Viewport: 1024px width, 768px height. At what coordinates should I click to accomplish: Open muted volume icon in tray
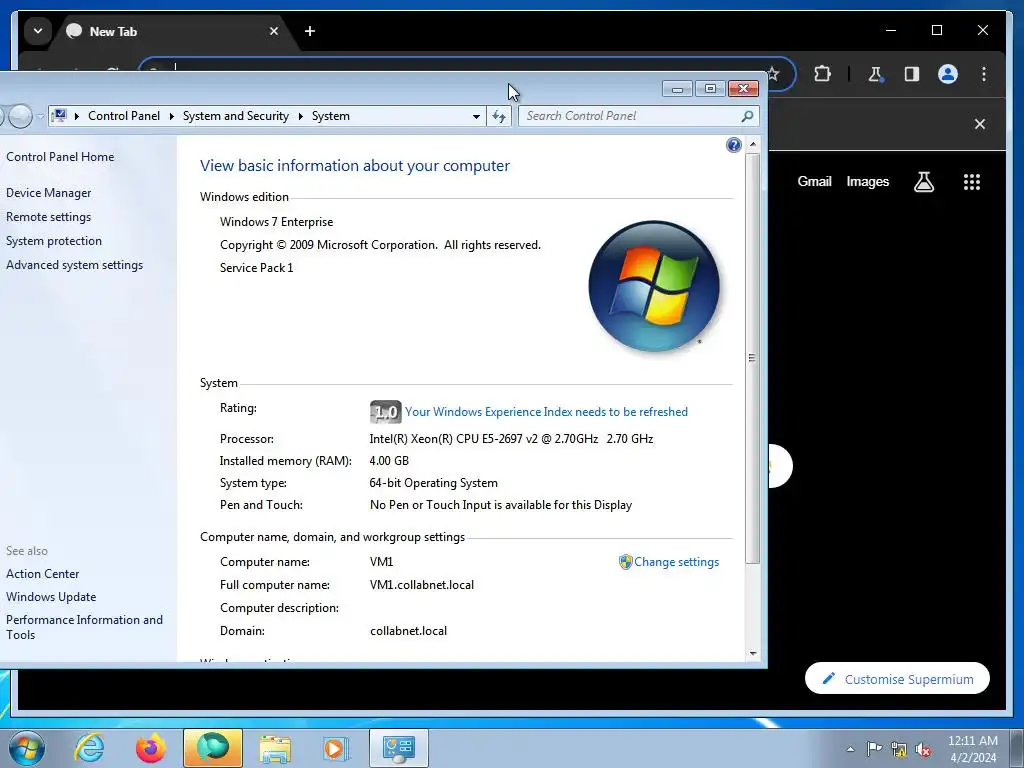coord(923,749)
